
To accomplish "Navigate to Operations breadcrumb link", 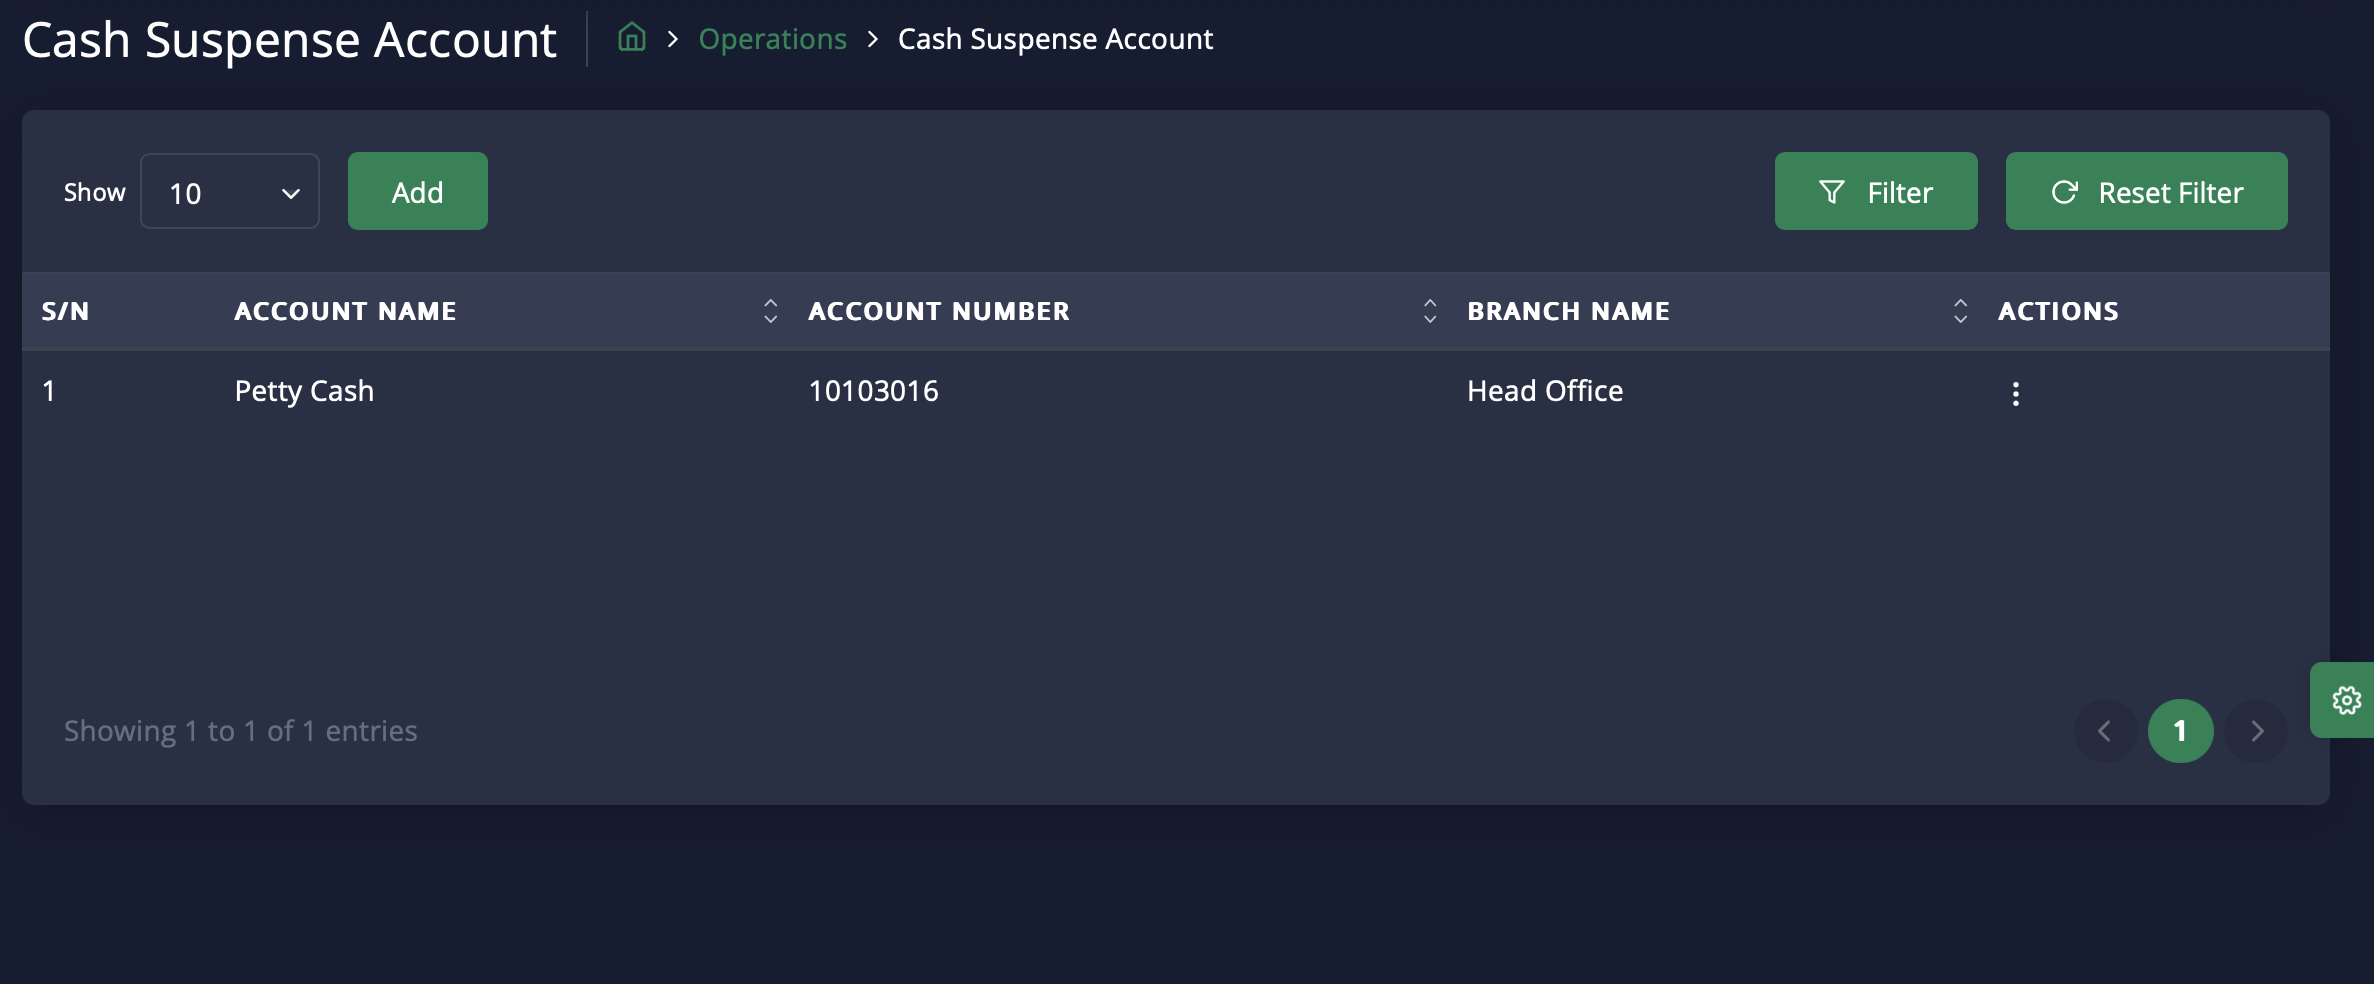I will [772, 39].
